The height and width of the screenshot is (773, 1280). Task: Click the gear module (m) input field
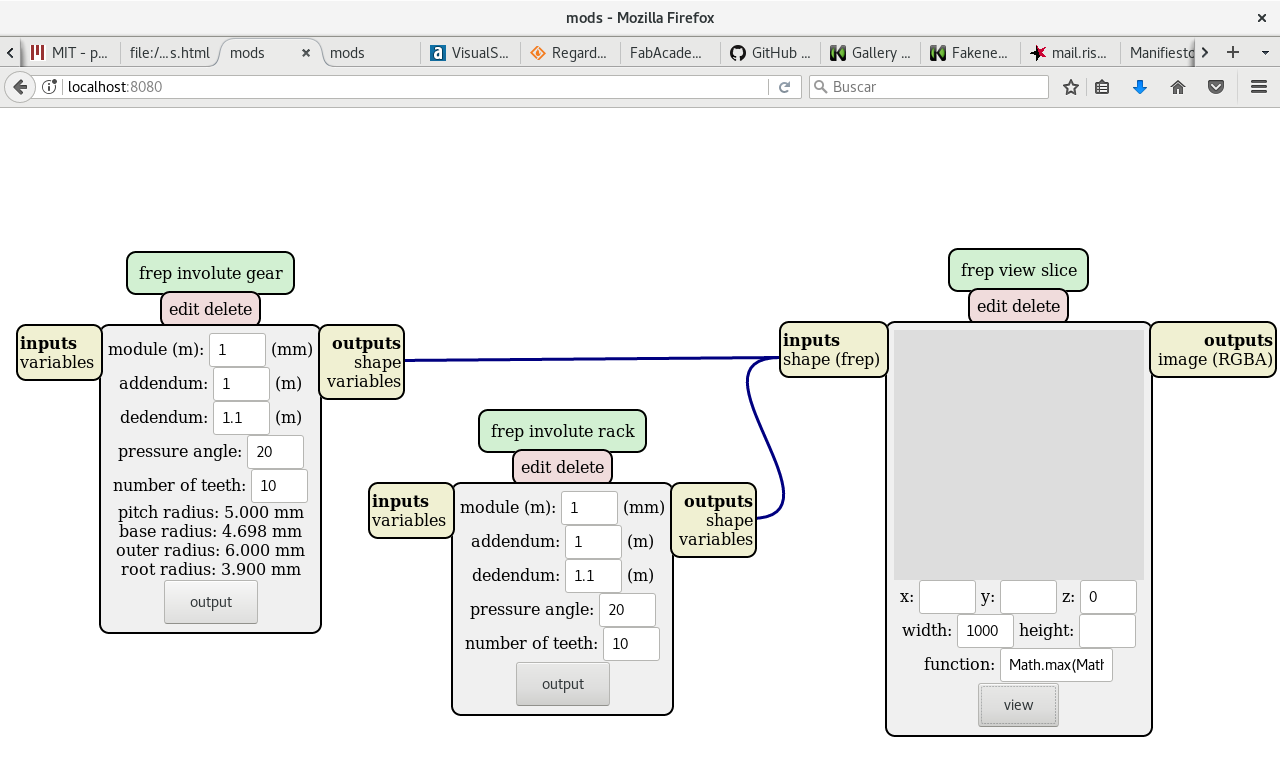pyautogui.click(x=238, y=350)
